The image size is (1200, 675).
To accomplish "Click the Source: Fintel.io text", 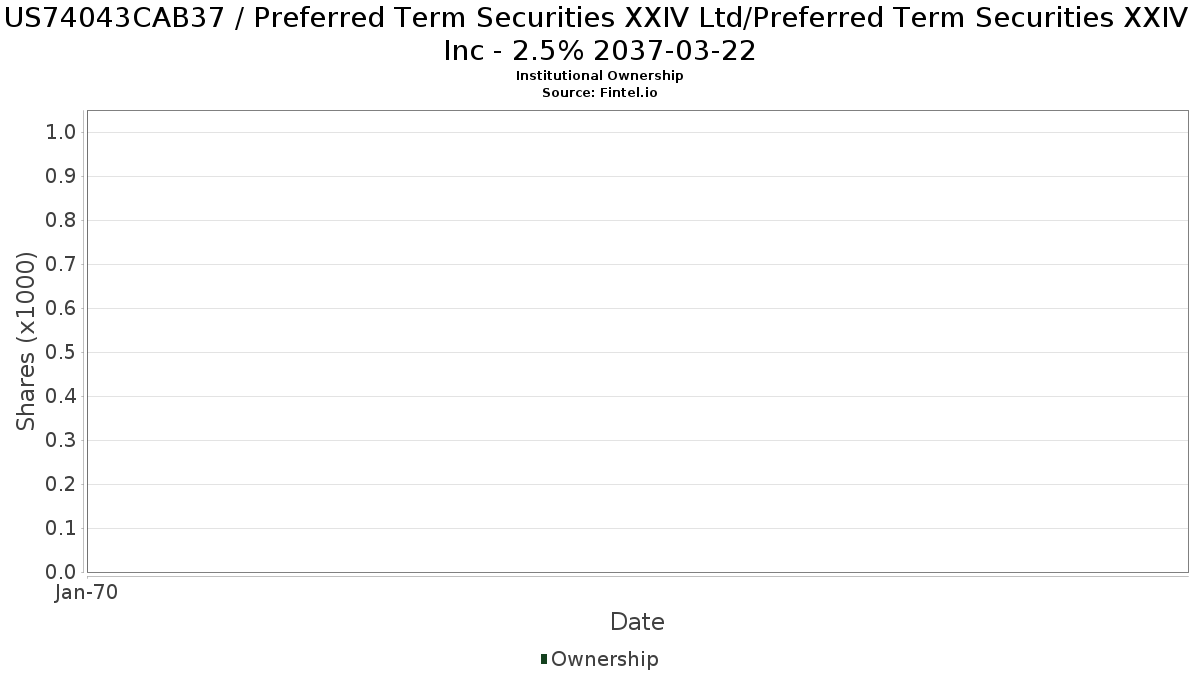I will coord(600,92).
